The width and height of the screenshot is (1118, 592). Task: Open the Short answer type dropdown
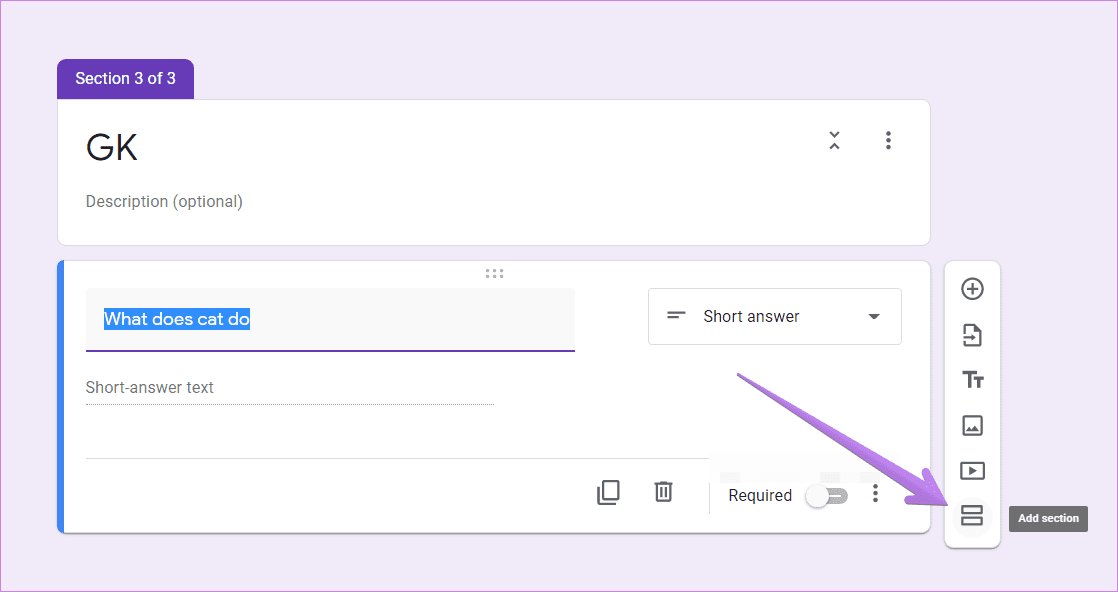774,317
